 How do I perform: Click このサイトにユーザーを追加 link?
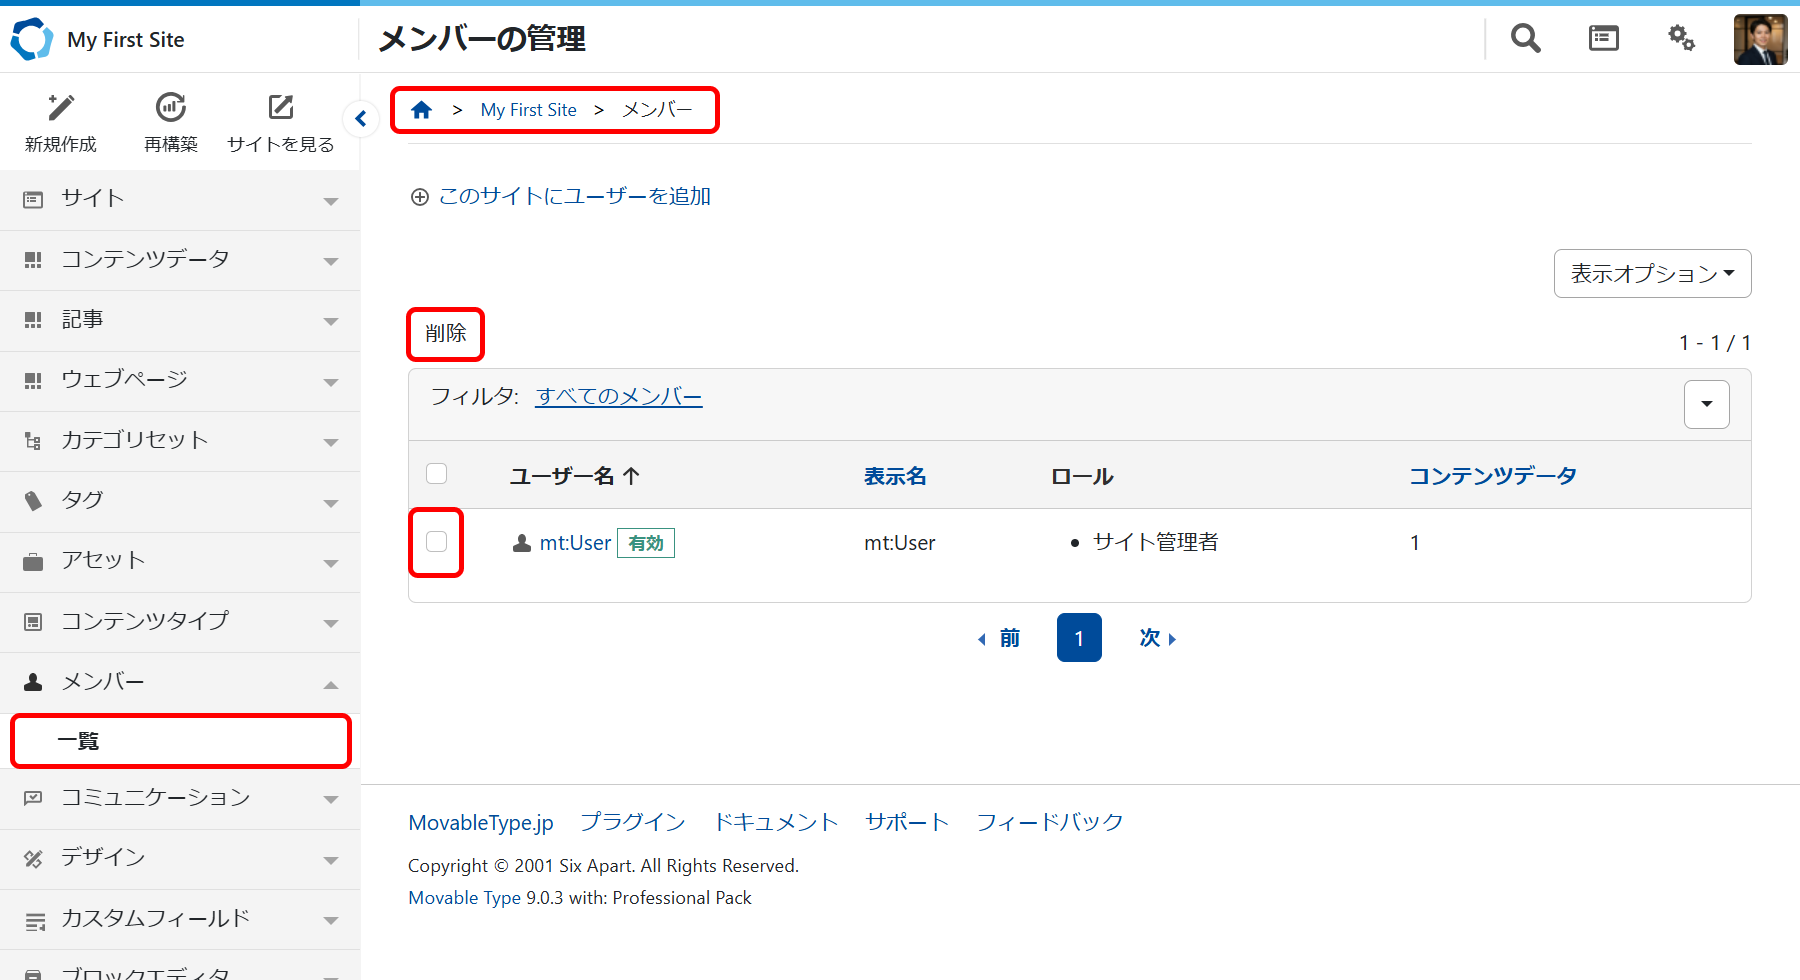574,197
